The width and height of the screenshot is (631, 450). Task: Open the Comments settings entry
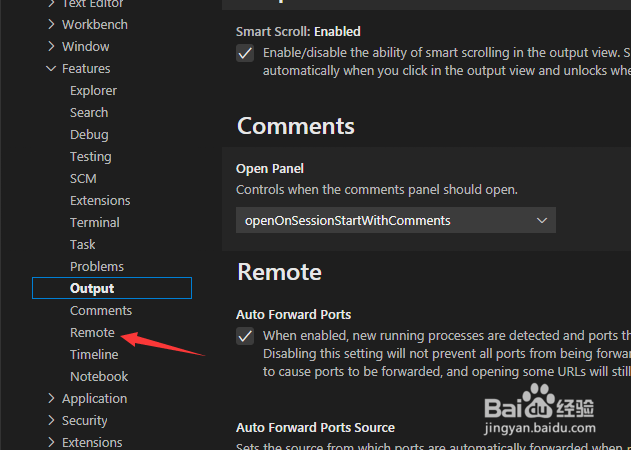(x=101, y=311)
